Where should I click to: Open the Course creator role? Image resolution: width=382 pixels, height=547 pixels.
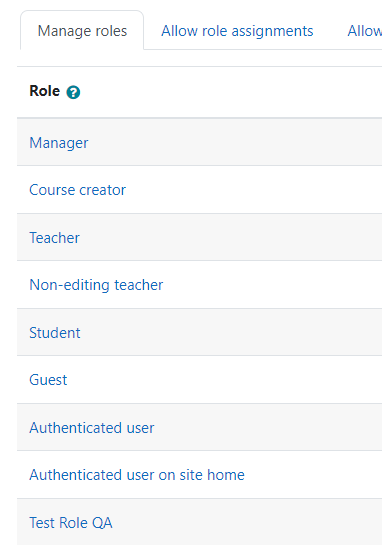tap(77, 190)
